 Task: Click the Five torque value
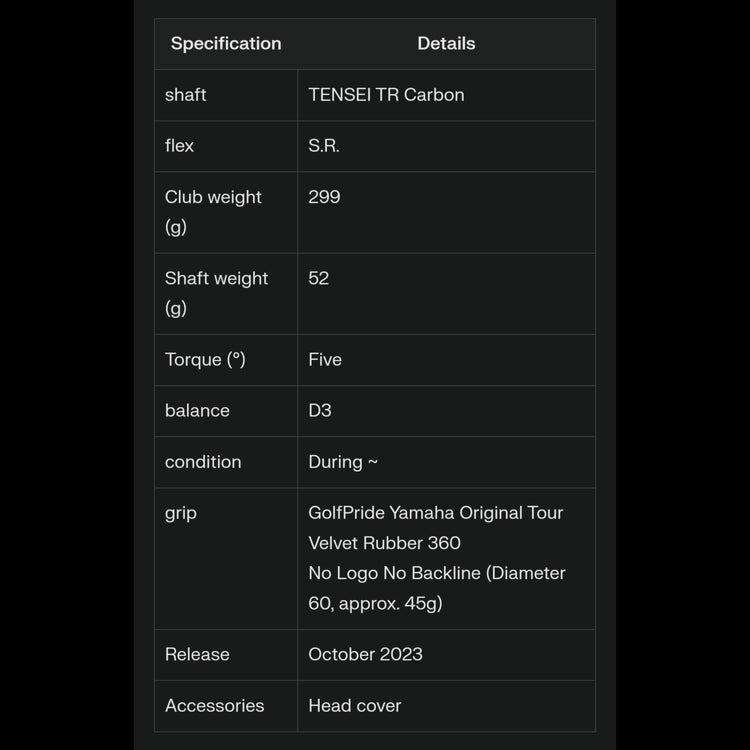coord(325,360)
